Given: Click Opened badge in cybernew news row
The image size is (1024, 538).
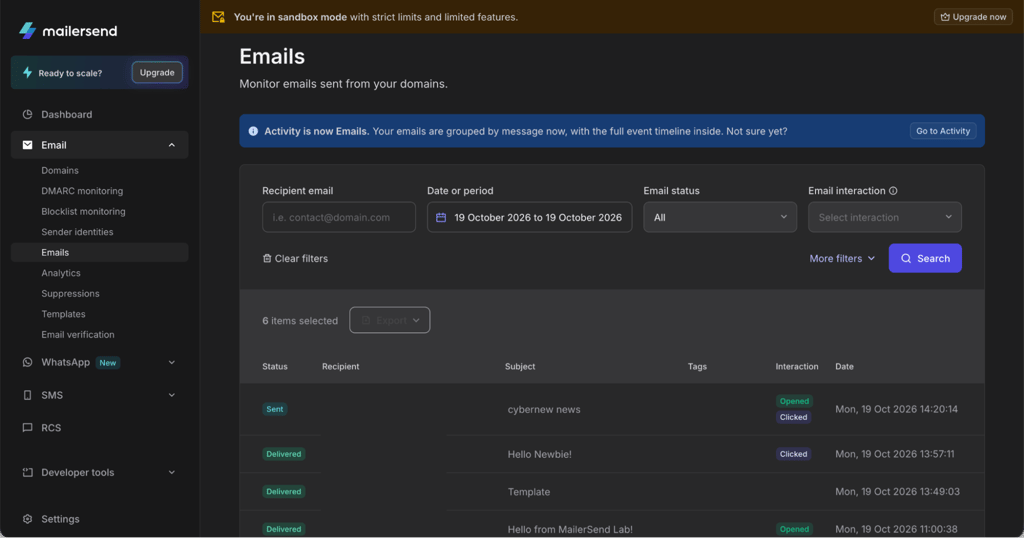Looking at the screenshot, I should 794,401.
